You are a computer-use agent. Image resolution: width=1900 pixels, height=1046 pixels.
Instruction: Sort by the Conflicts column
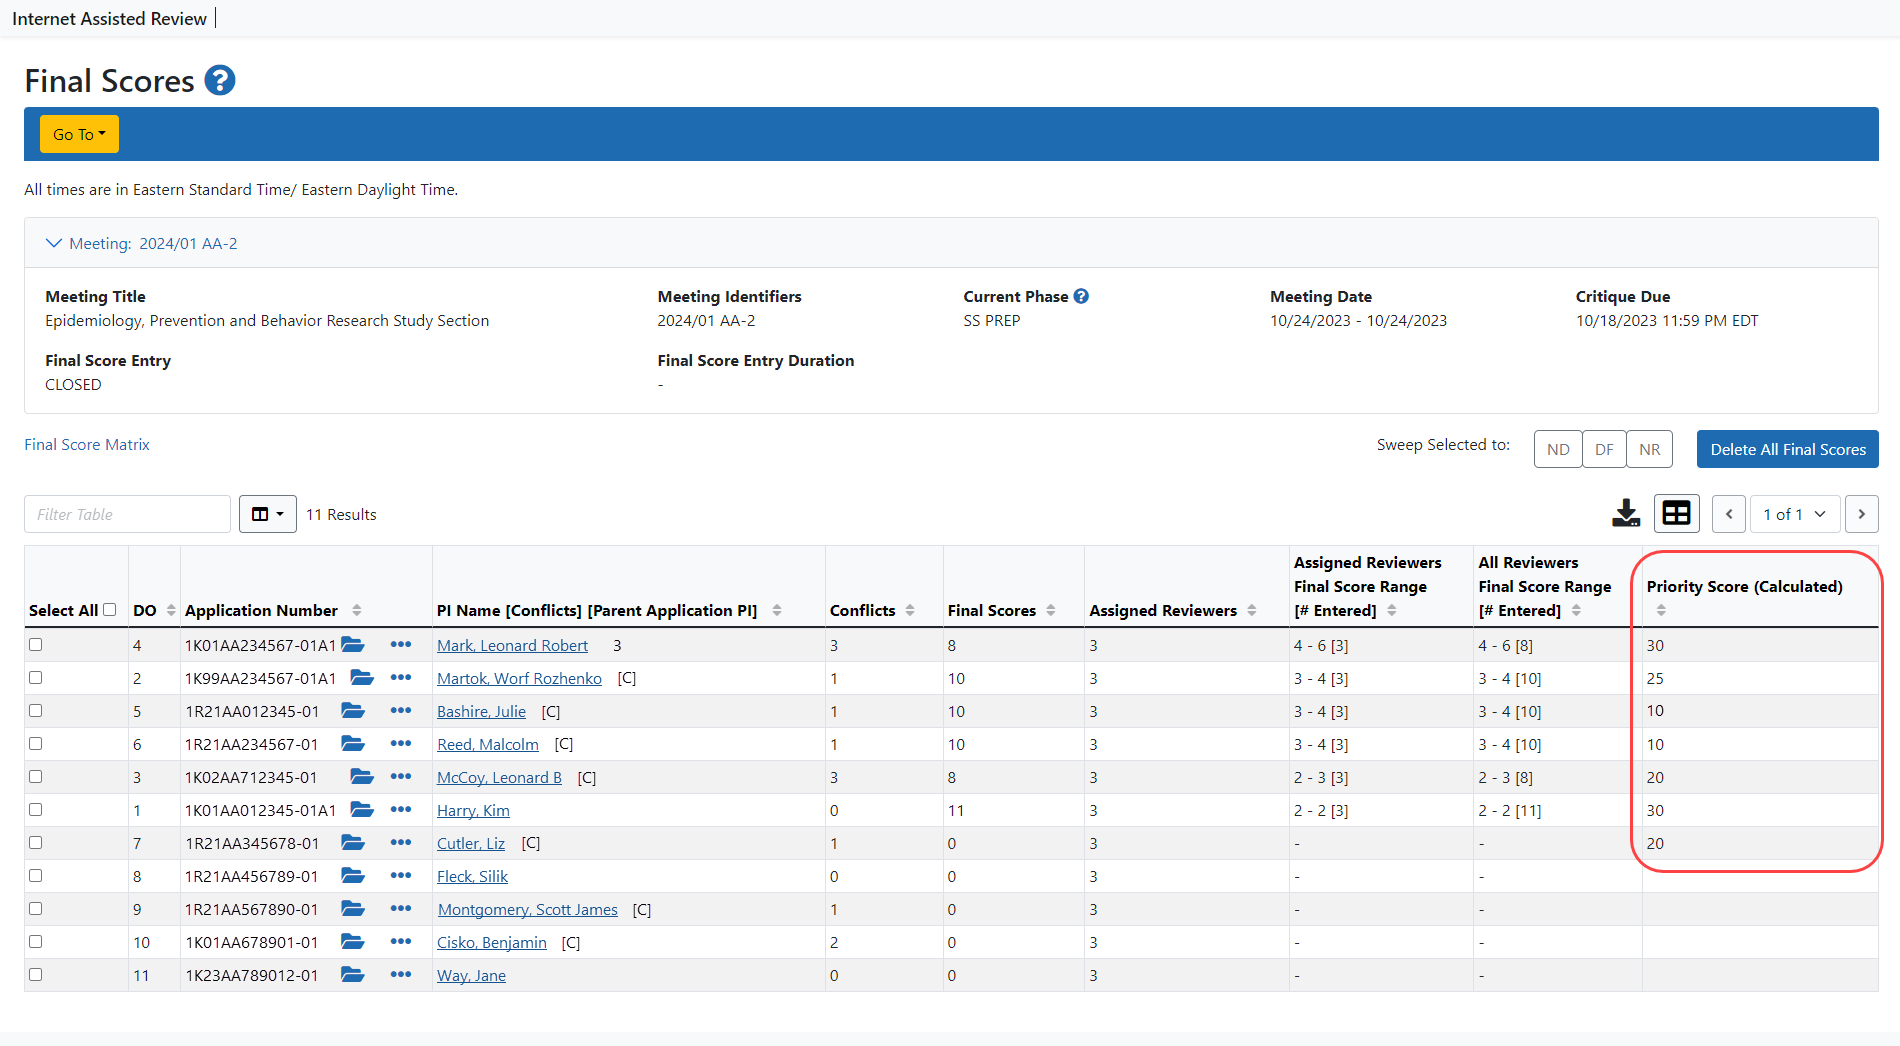coord(910,610)
